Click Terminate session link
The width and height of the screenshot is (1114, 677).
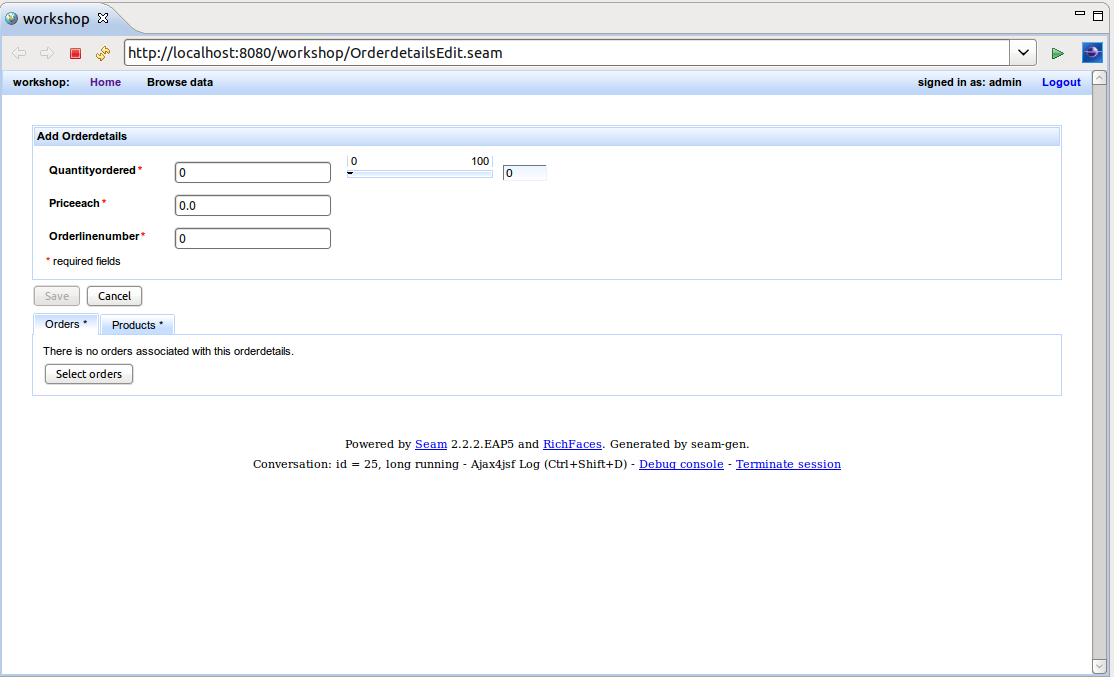(788, 463)
